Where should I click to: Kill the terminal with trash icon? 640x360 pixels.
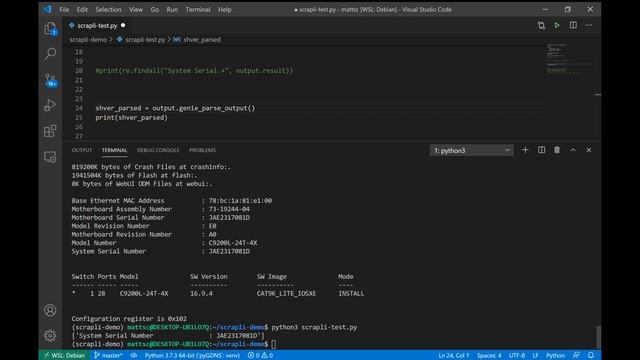557,150
